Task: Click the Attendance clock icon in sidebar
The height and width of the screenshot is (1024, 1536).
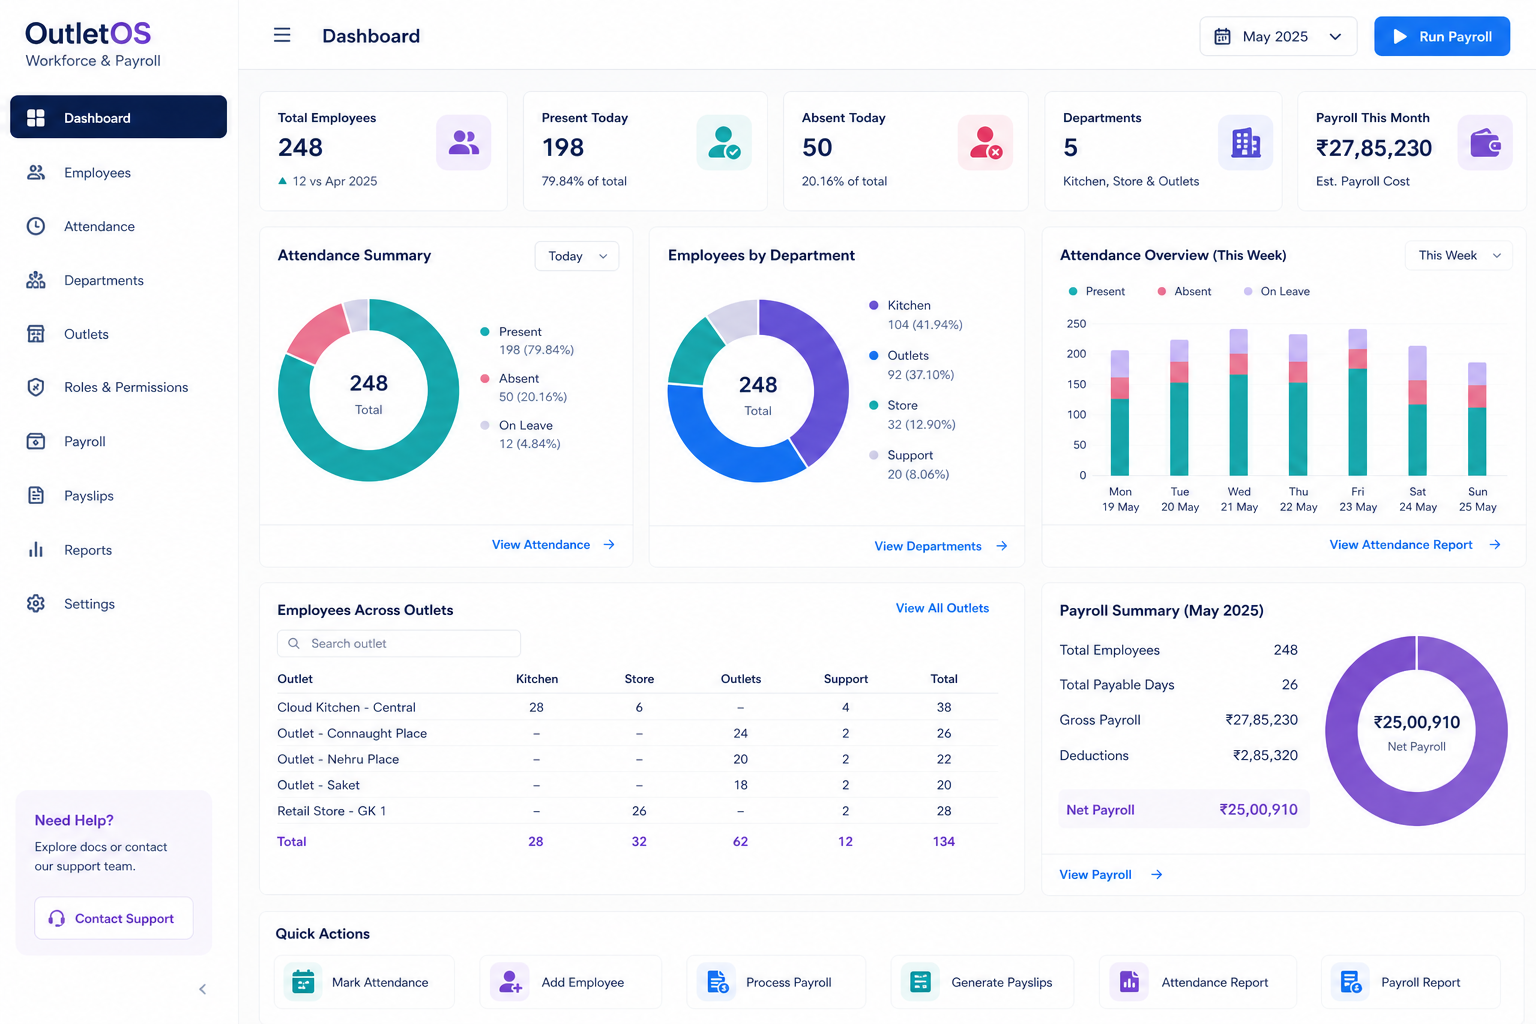Action: point(36,226)
